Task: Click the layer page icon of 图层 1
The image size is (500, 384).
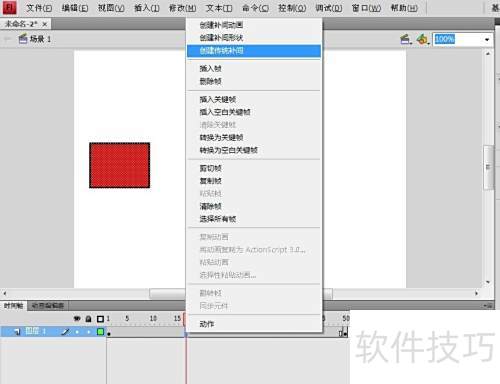Action: tap(17, 332)
